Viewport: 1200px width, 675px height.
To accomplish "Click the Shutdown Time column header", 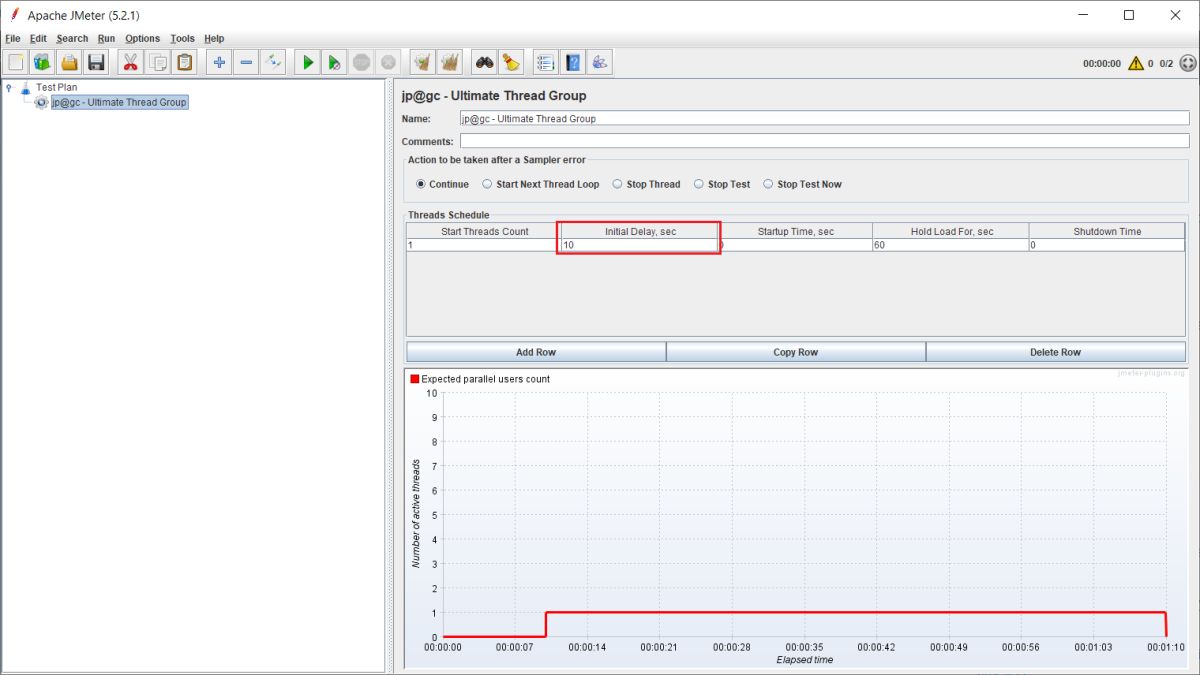I will (x=1107, y=231).
